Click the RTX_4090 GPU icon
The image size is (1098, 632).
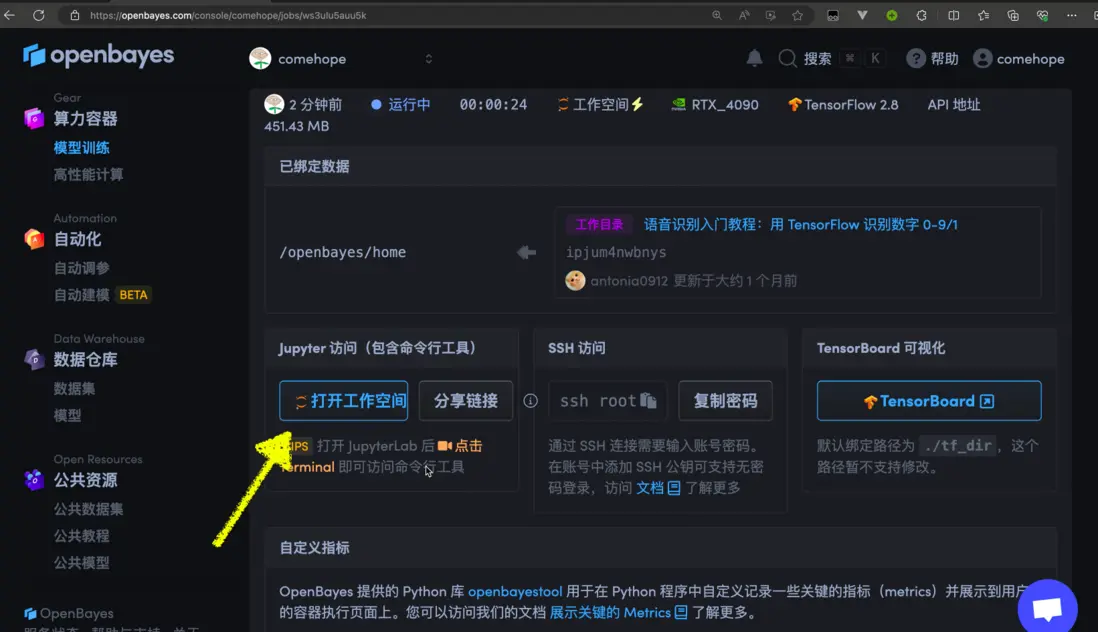coord(679,104)
